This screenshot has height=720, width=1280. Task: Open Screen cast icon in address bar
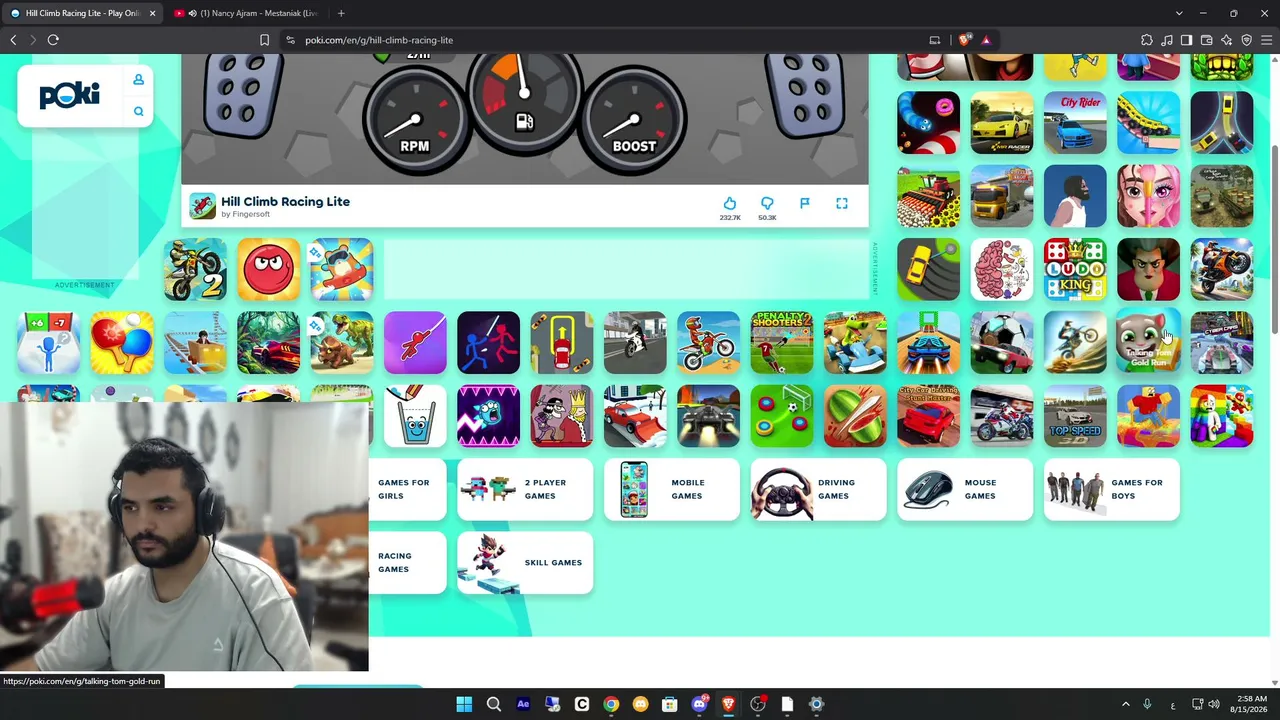(935, 40)
